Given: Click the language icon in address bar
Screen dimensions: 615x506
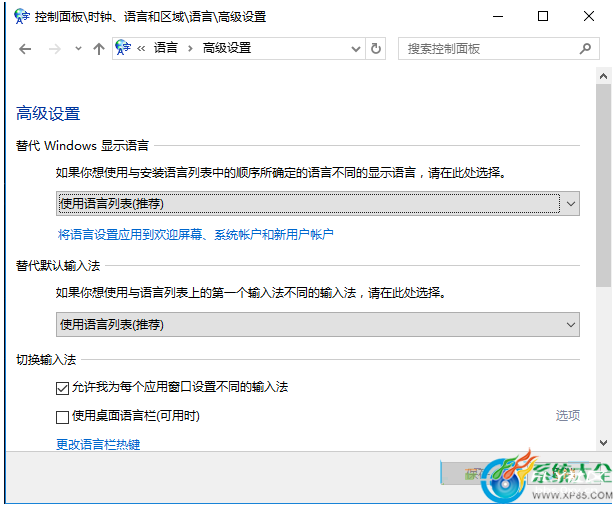Looking at the screenshot, I should coord(123,48).
